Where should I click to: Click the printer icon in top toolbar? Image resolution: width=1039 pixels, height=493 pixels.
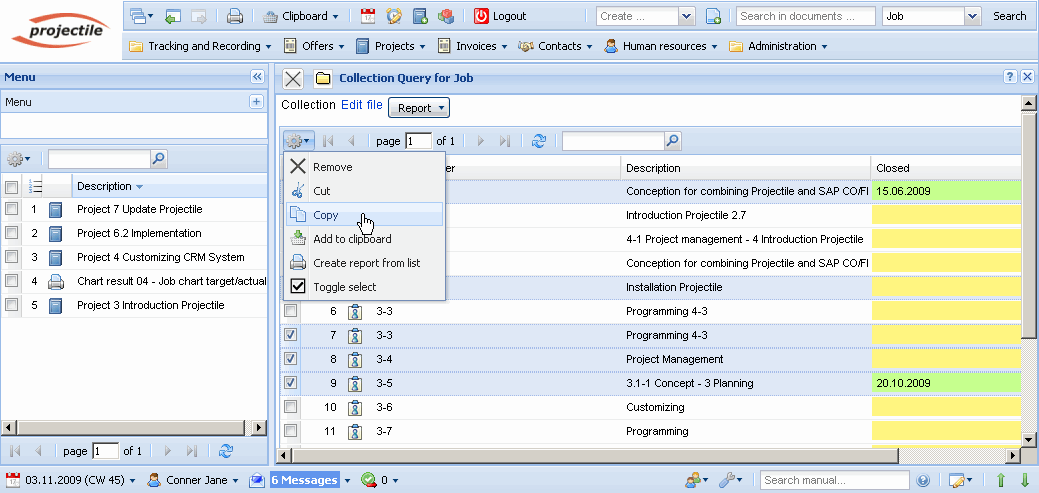tap(235, 16)
